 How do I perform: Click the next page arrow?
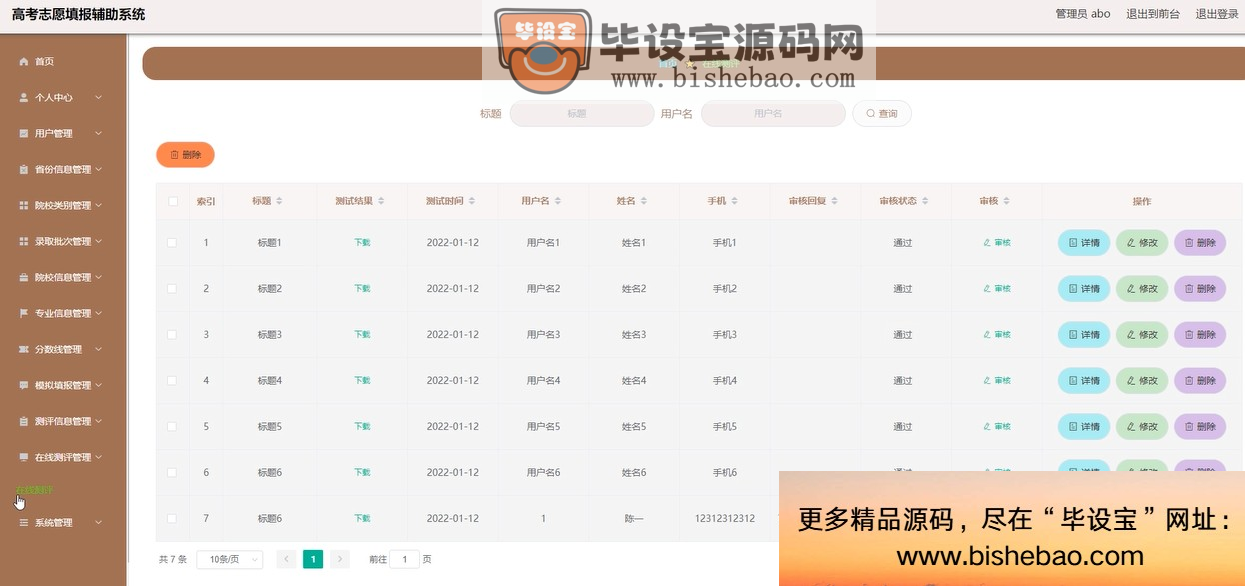[340, 560]
